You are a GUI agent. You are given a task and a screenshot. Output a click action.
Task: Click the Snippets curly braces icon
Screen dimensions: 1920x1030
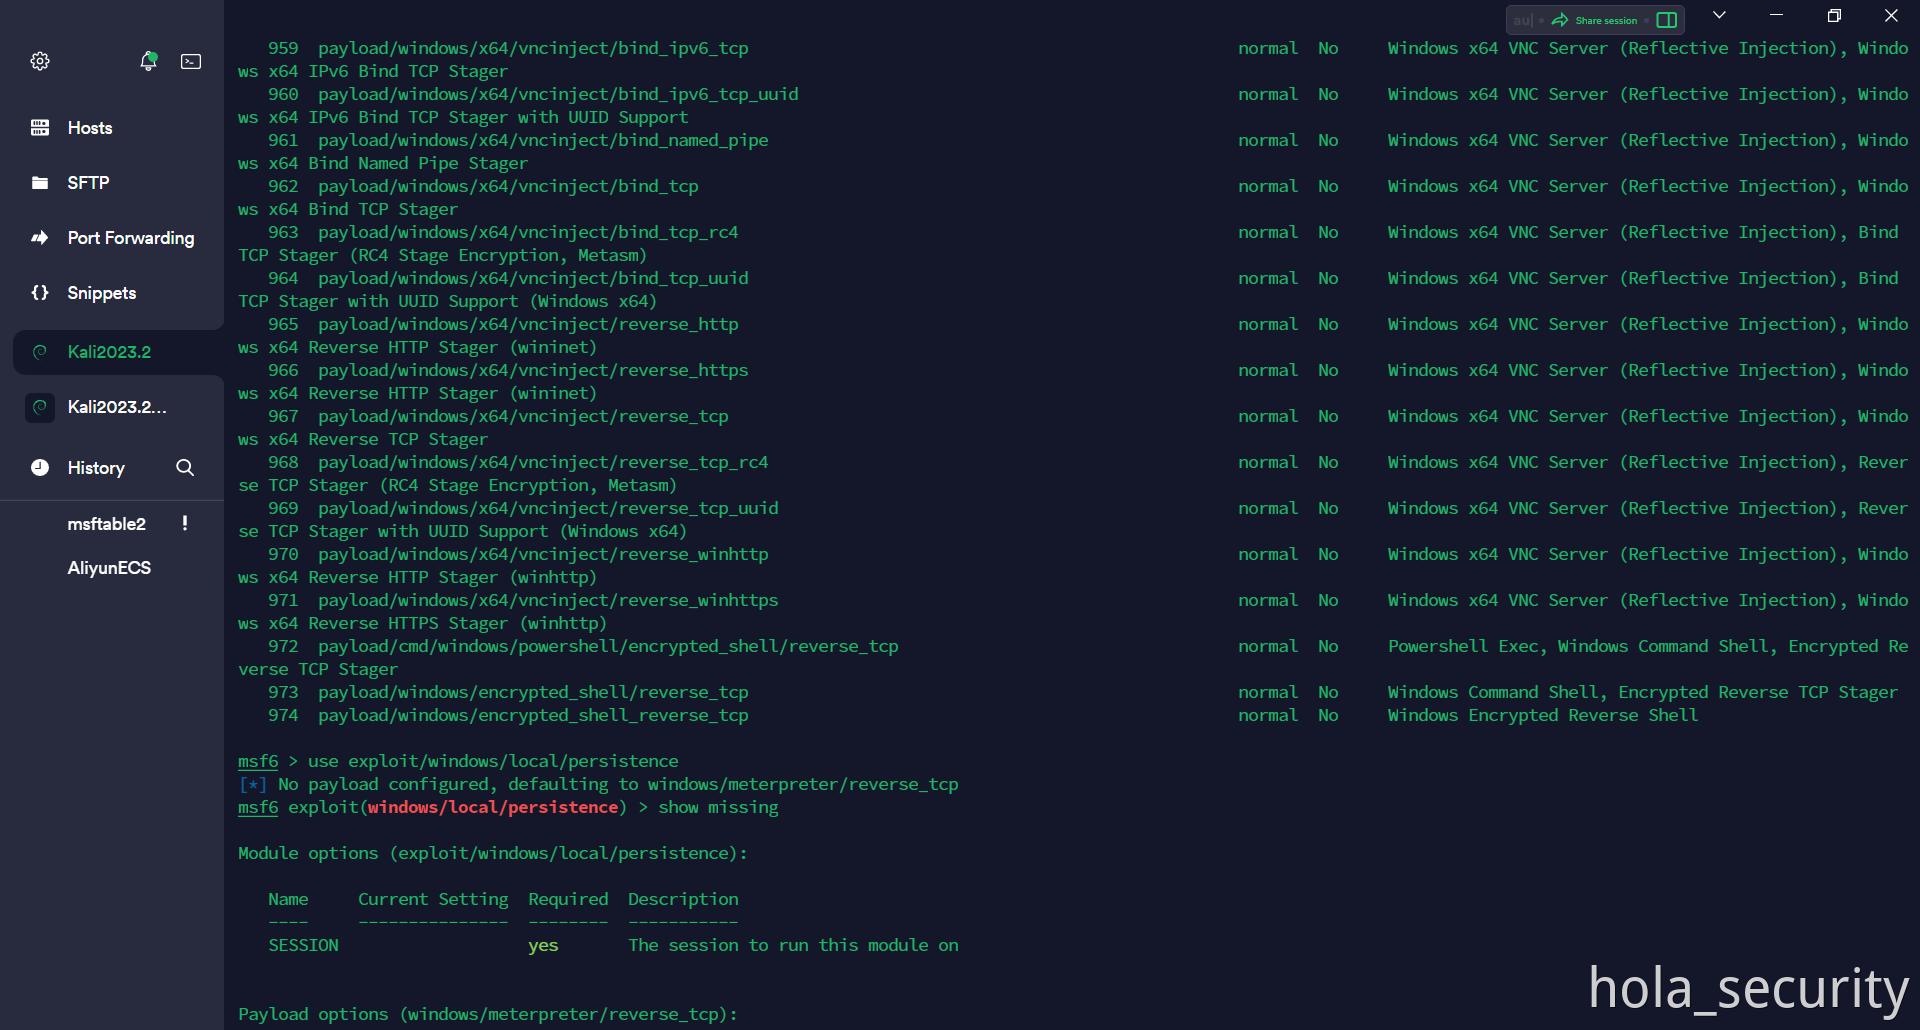(40, 293)
